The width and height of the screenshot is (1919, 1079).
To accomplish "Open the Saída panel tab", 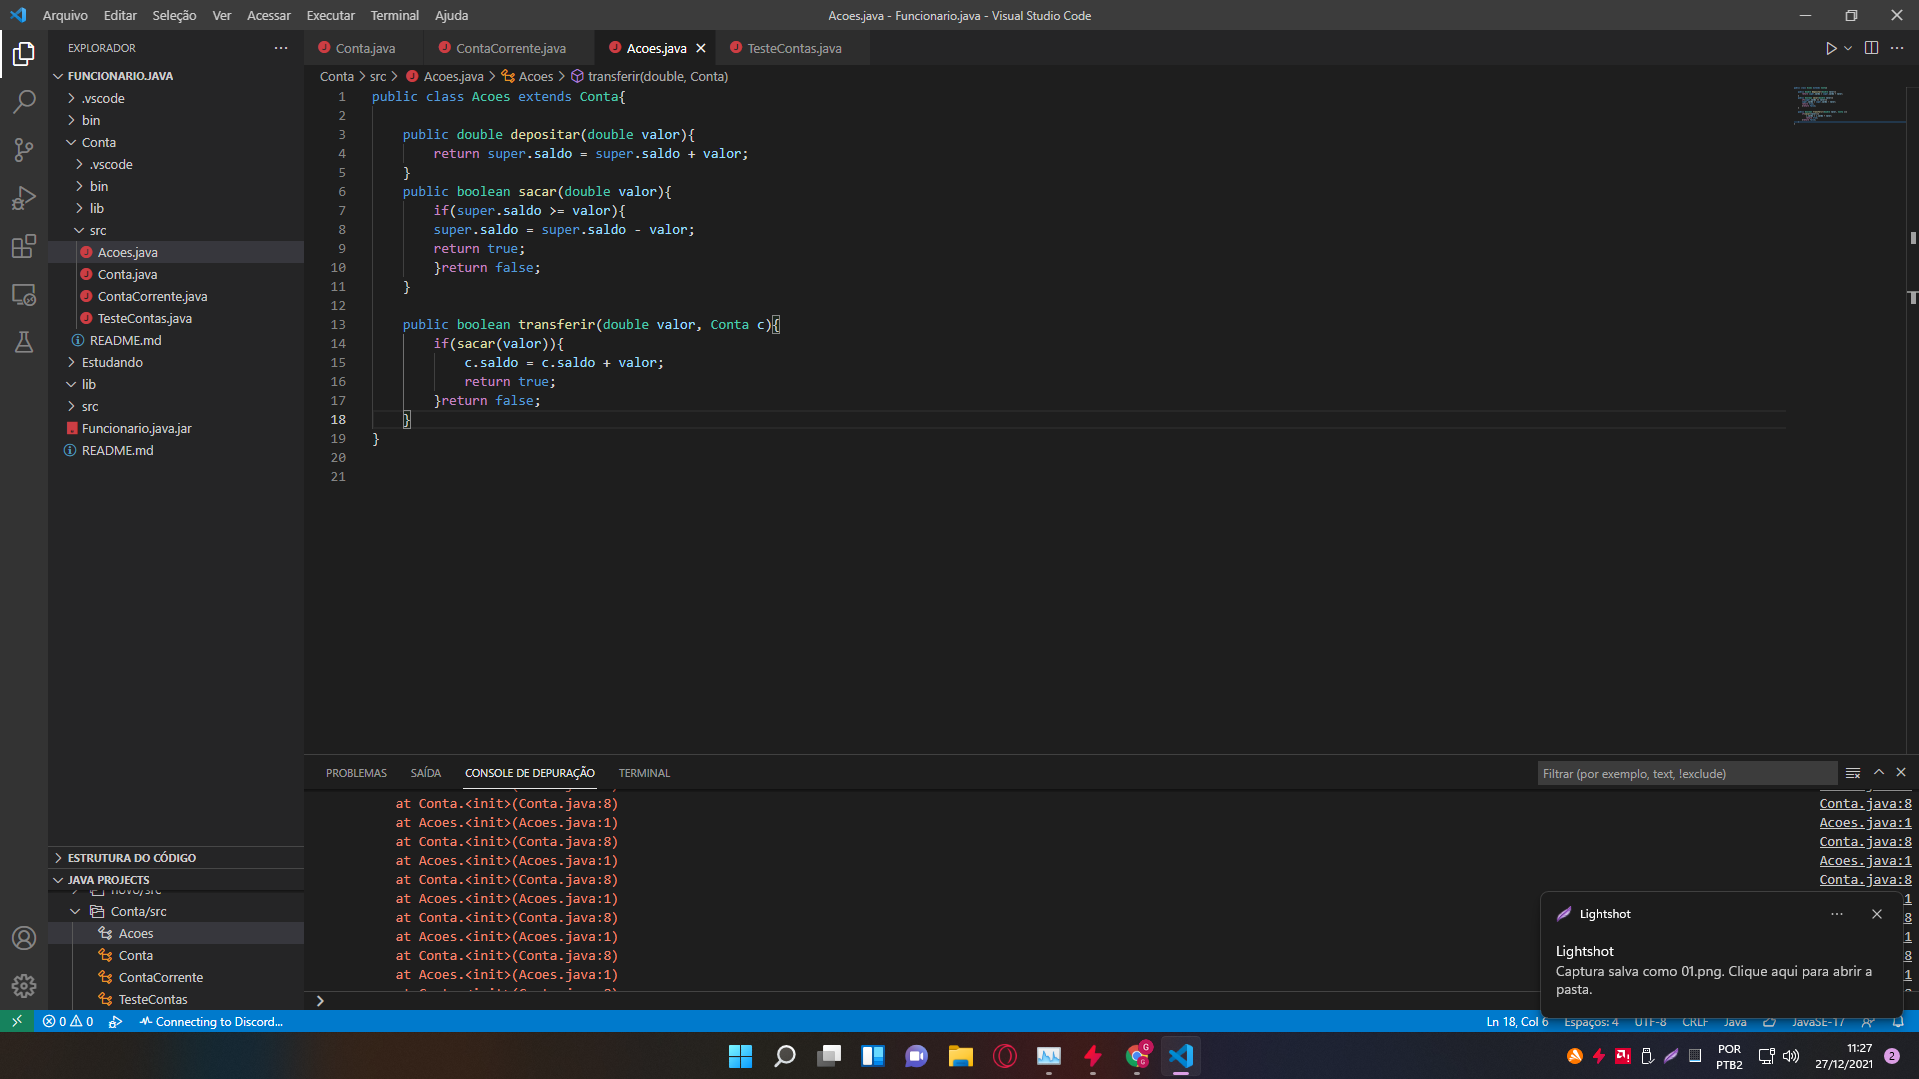I will coord(425,773).
